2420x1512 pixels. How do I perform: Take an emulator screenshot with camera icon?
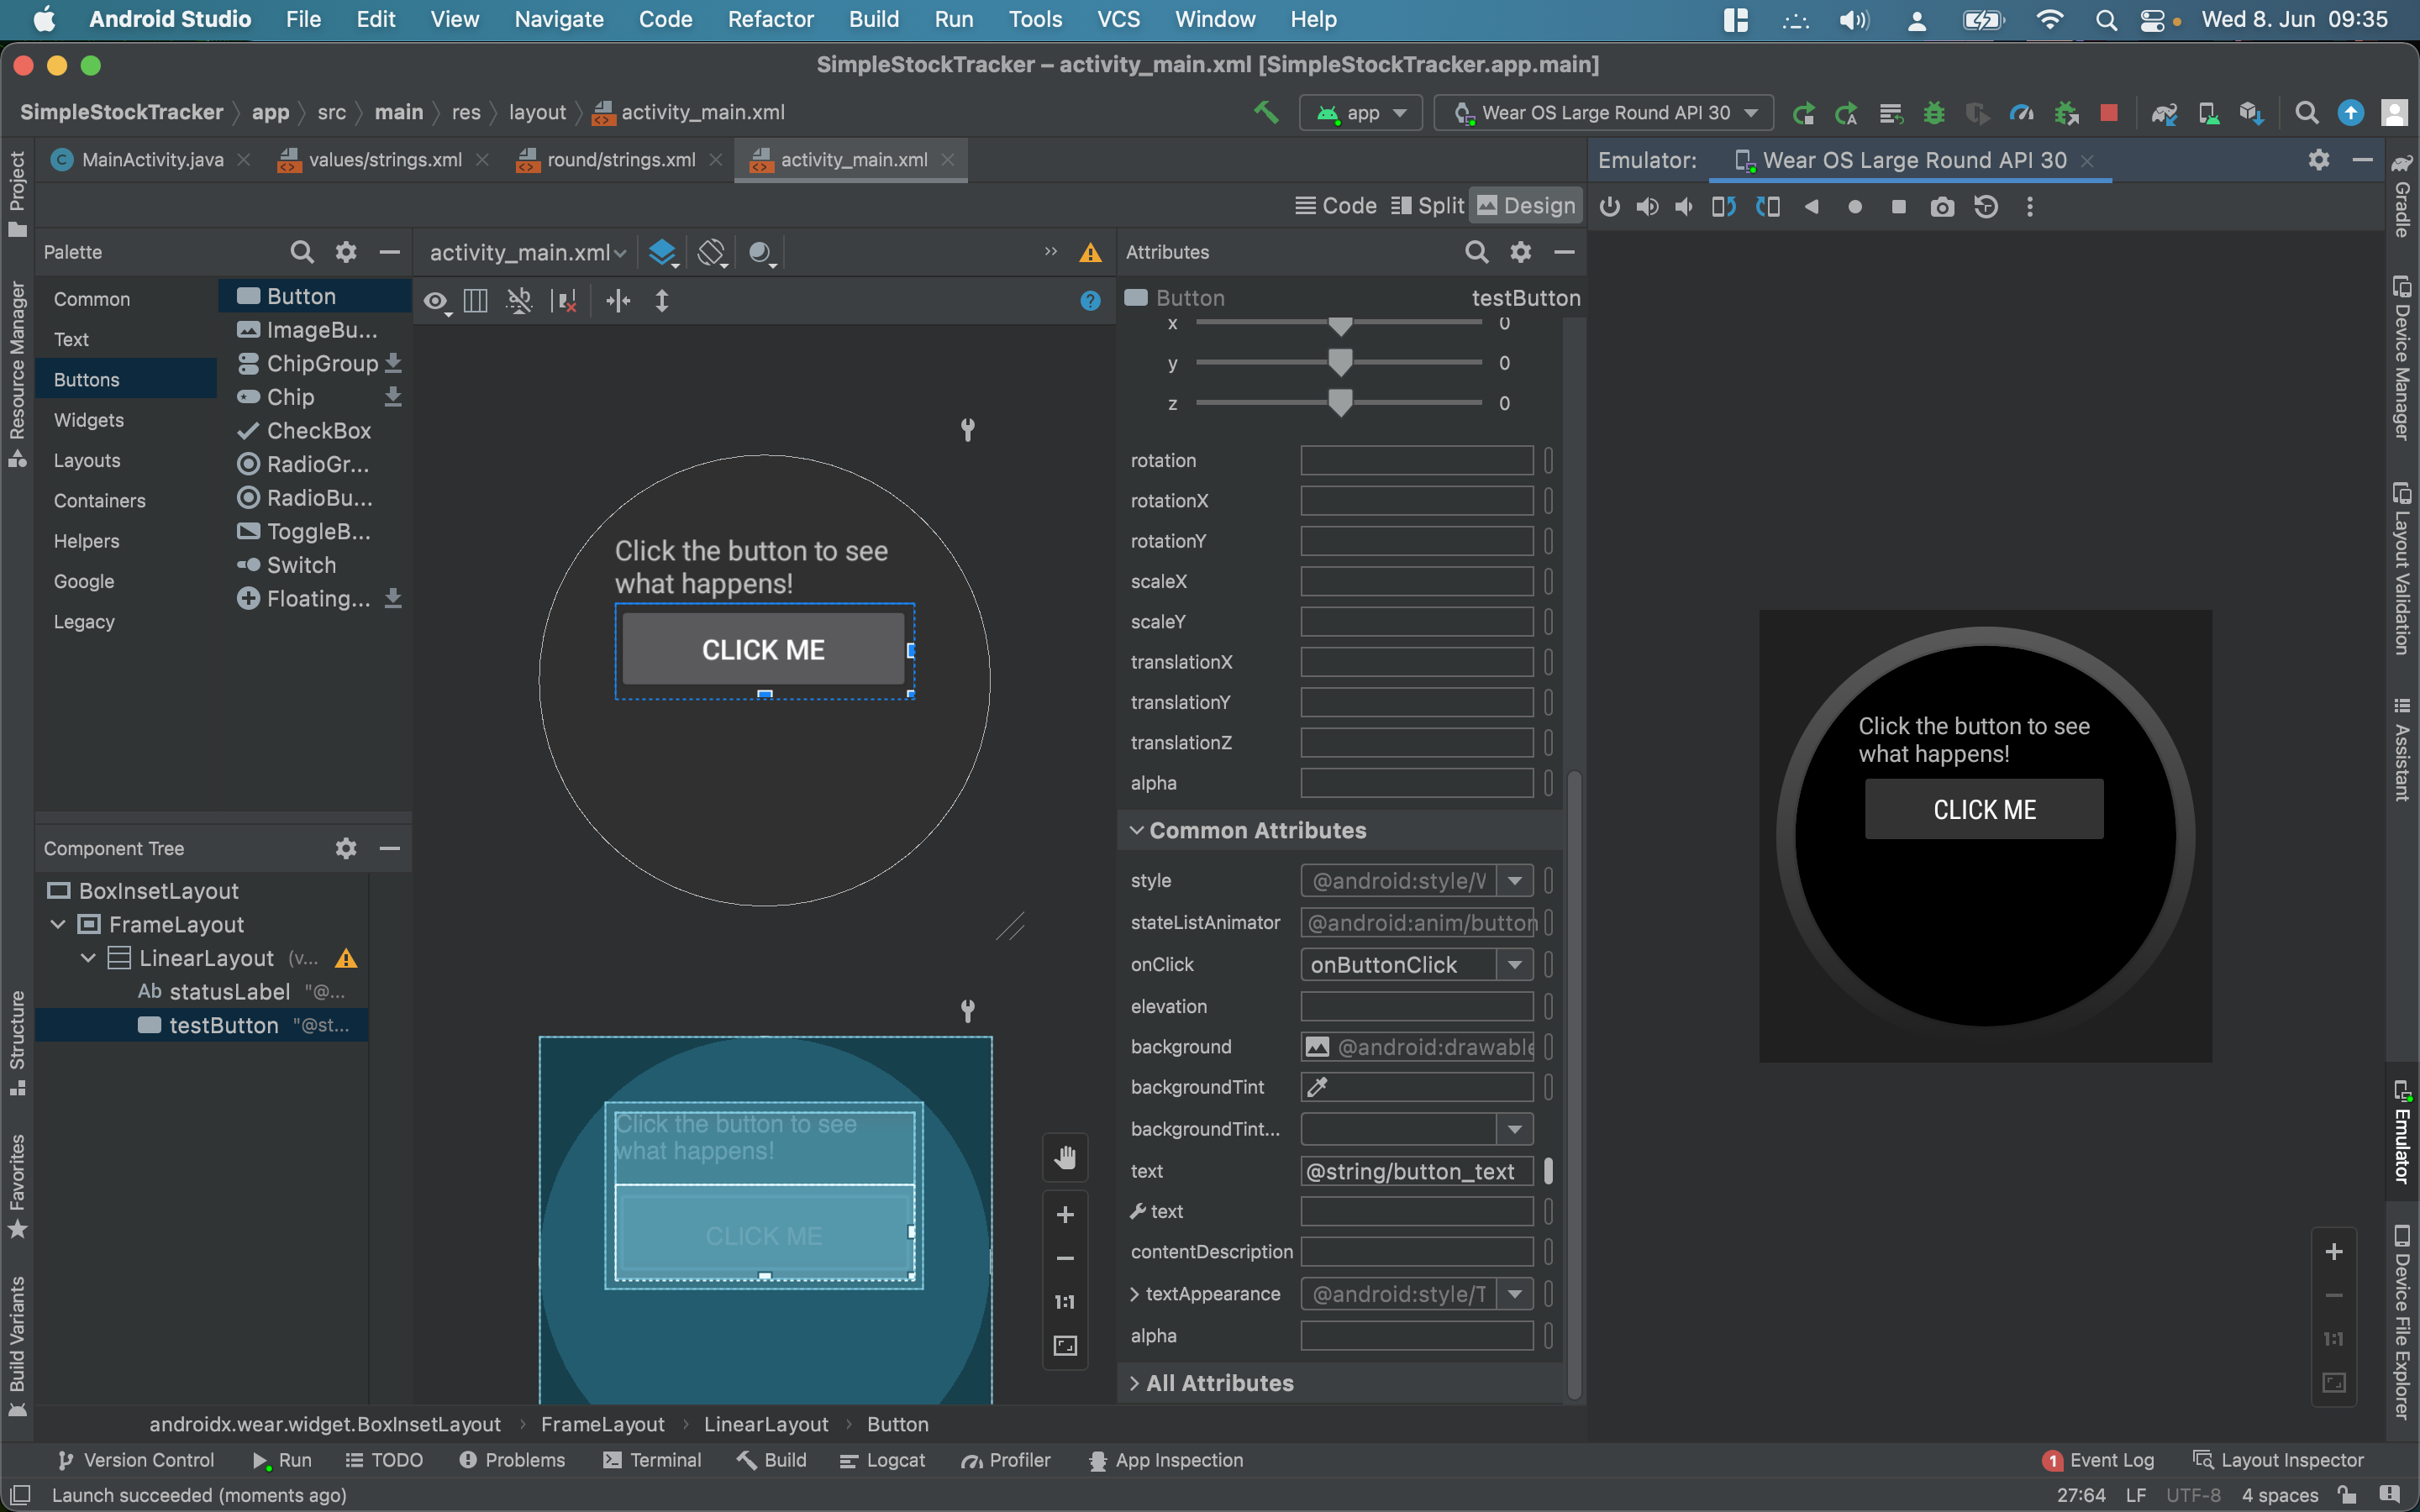coord(1942,207)
